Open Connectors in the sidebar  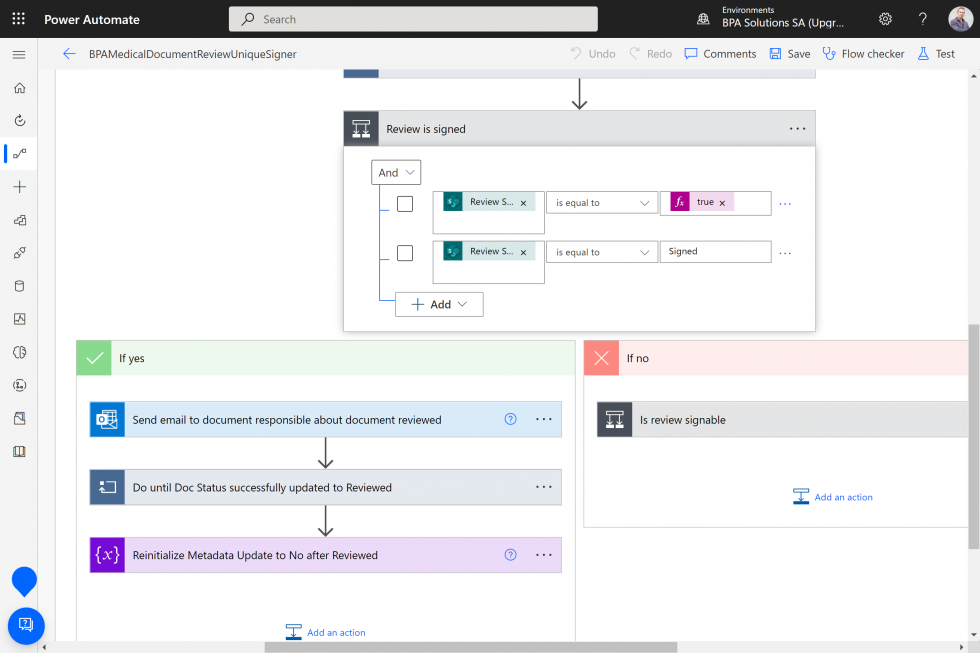tap(19, 253)
